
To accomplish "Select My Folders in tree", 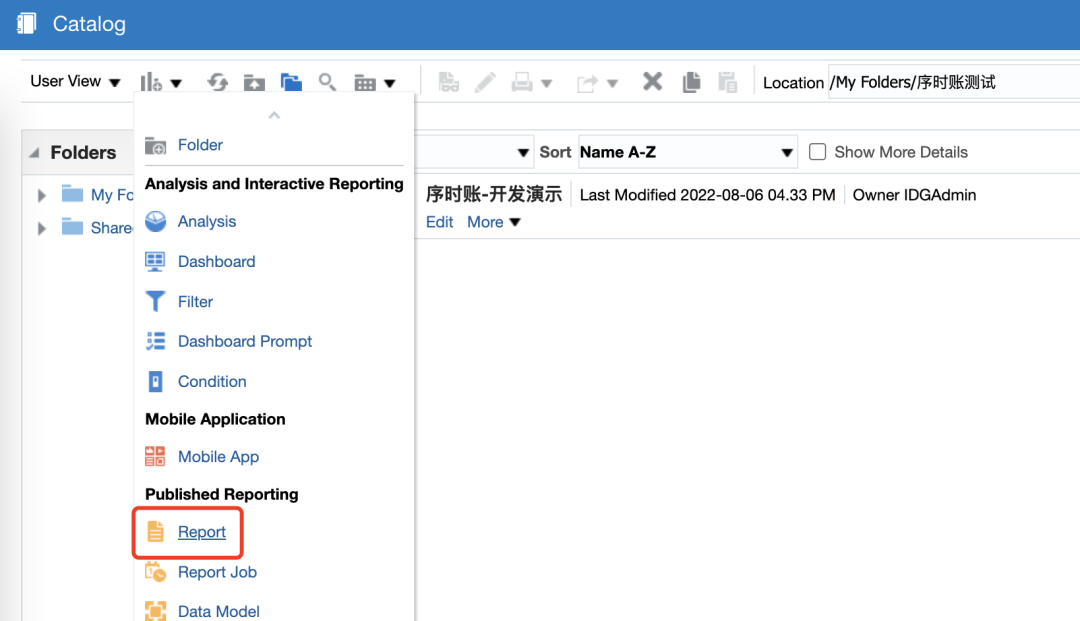I will [x=112, y=195].
